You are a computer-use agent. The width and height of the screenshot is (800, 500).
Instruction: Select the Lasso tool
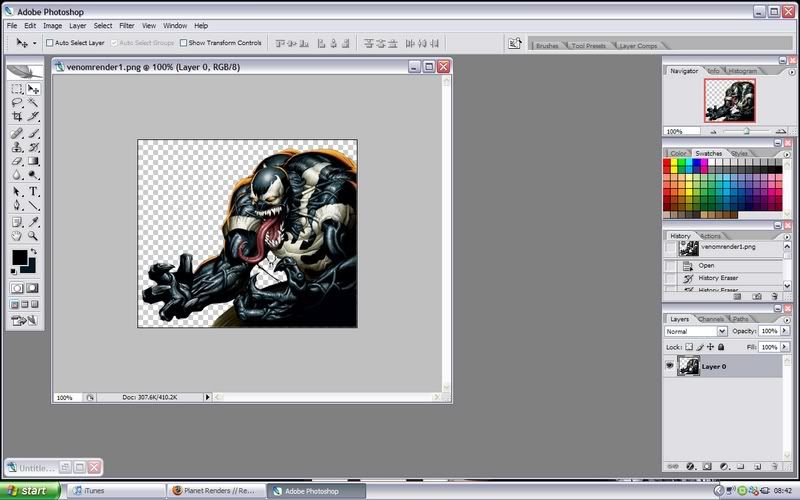pos(17,103)
